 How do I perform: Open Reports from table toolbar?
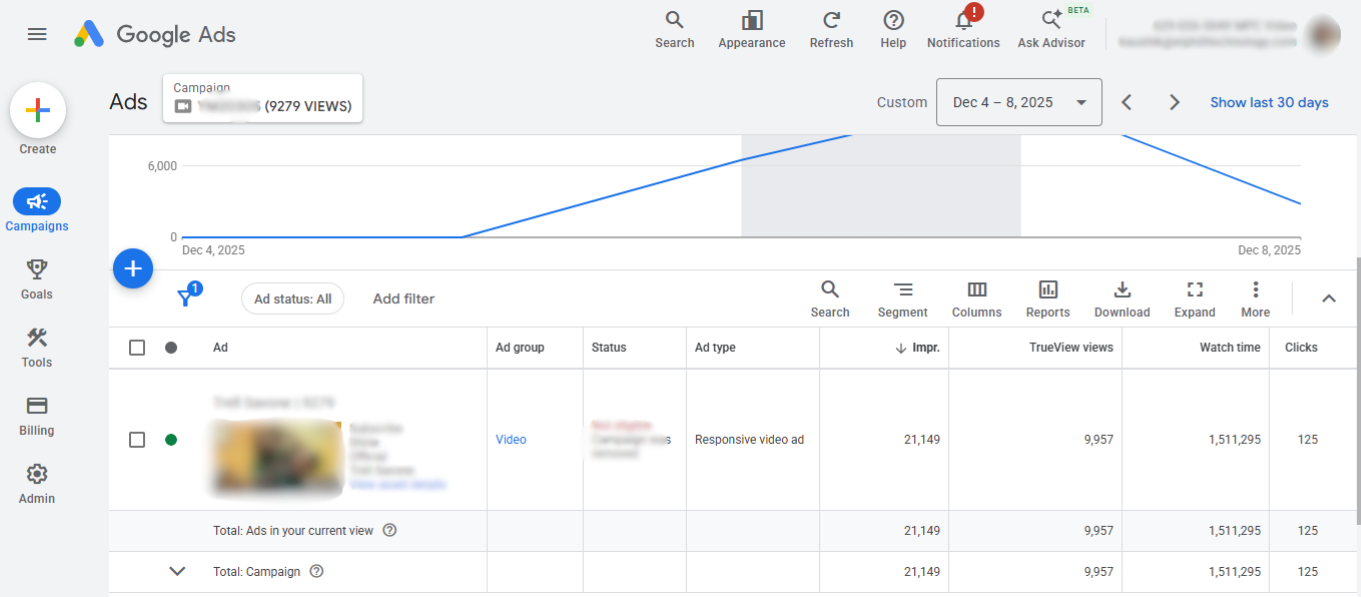[x=1048, y=299]
